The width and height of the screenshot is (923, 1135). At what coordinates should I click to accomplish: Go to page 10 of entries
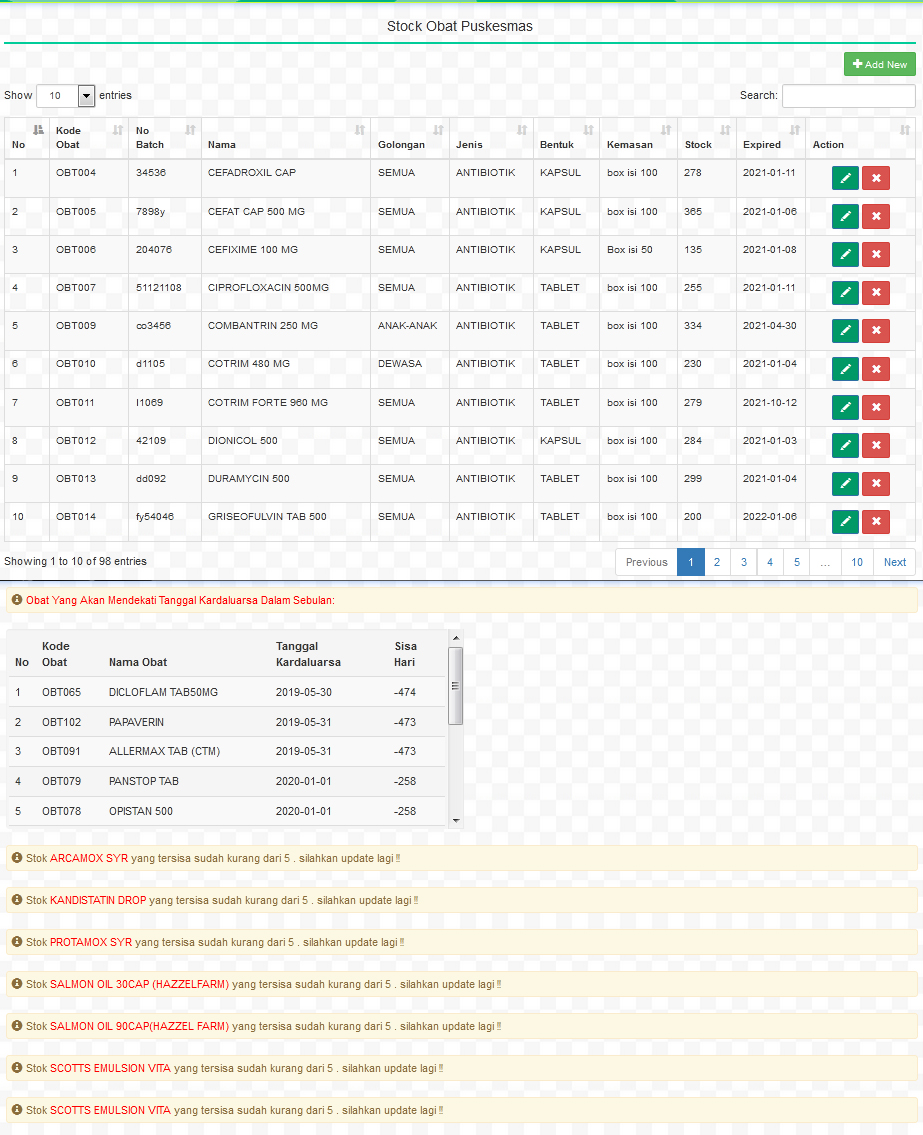tap(856, 562)
